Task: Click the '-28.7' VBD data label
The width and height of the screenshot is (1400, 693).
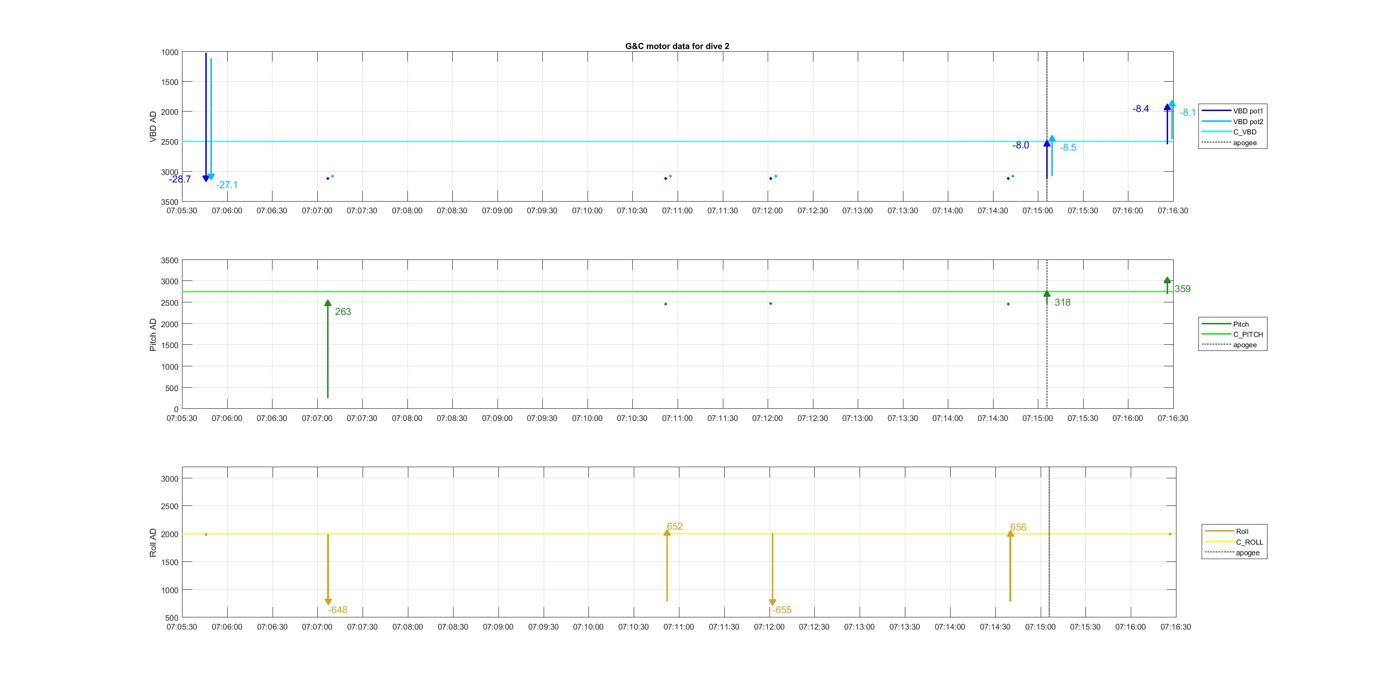Action: coord(180,179)
